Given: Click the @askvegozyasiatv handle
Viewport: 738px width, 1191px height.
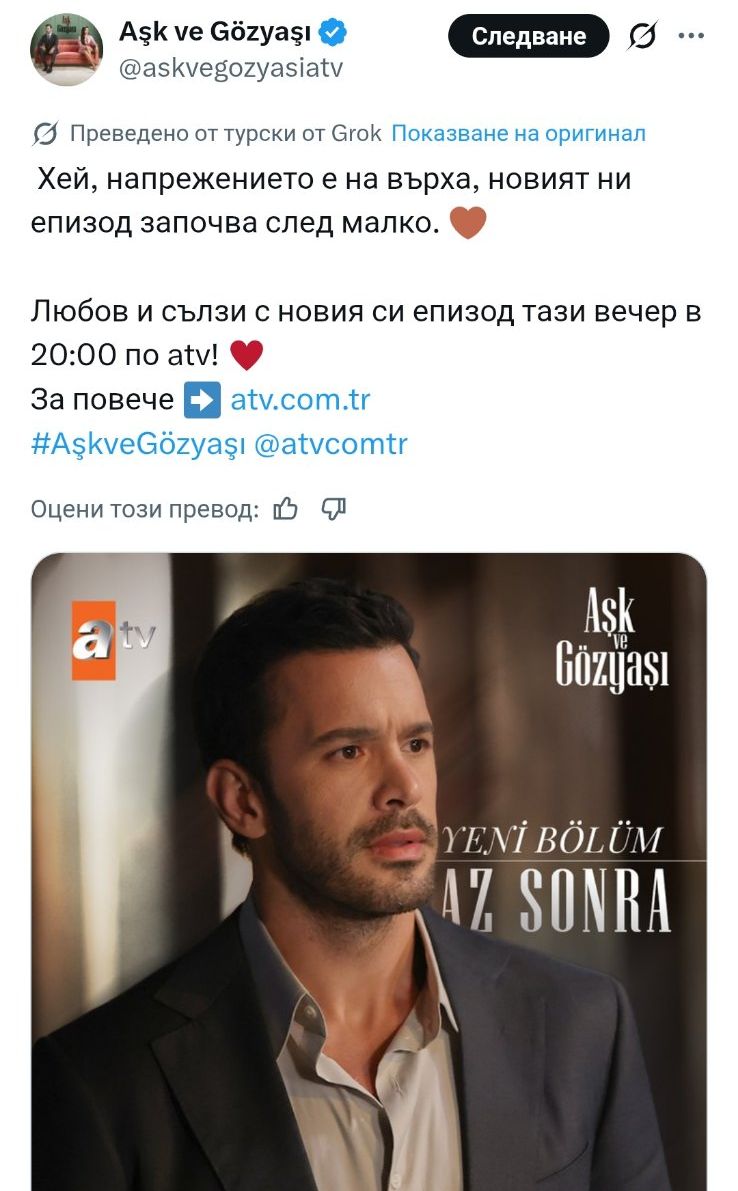Looking at the screenshot, I should (231, 68).
